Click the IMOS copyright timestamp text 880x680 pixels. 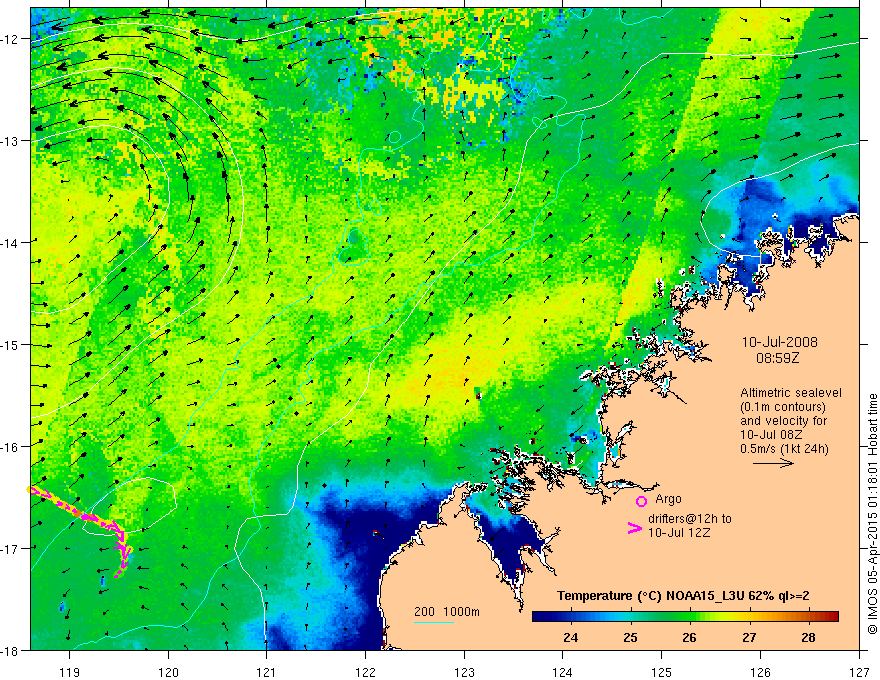coord(872,513)
